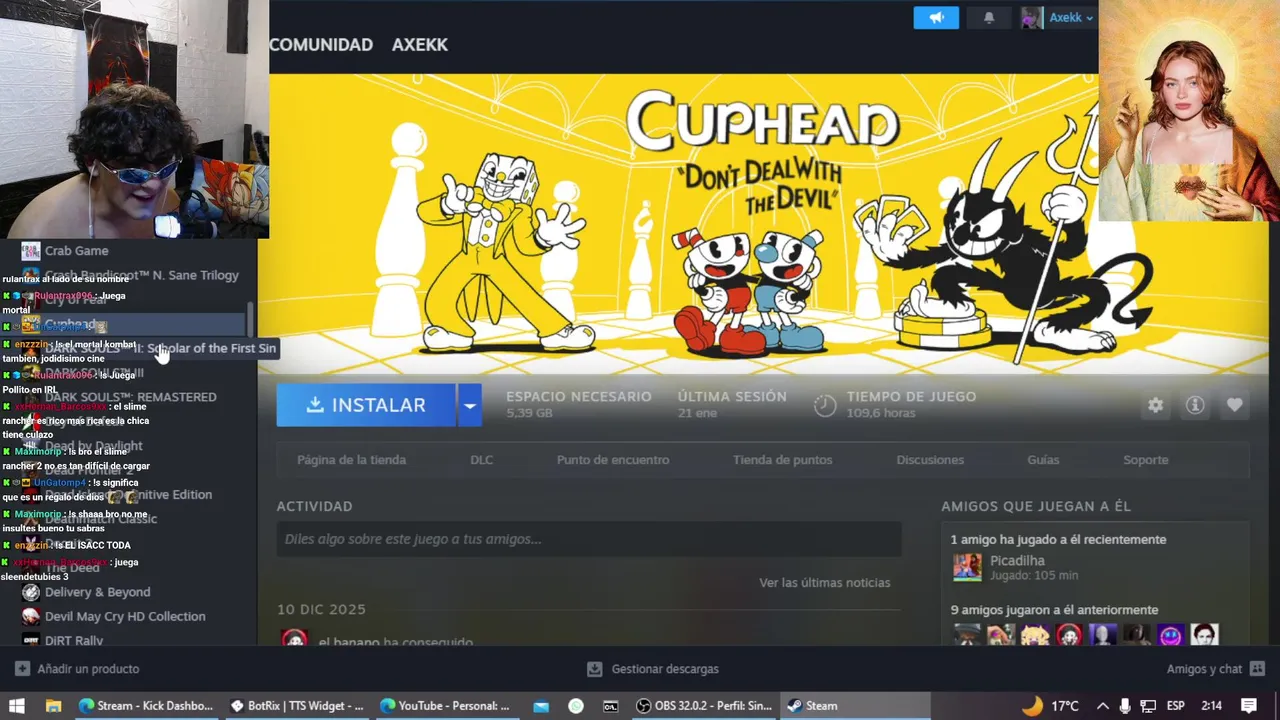Open the COMUNIDAD menu
The width and height of the screenshot is (1280, 720).
click(321, 45)
